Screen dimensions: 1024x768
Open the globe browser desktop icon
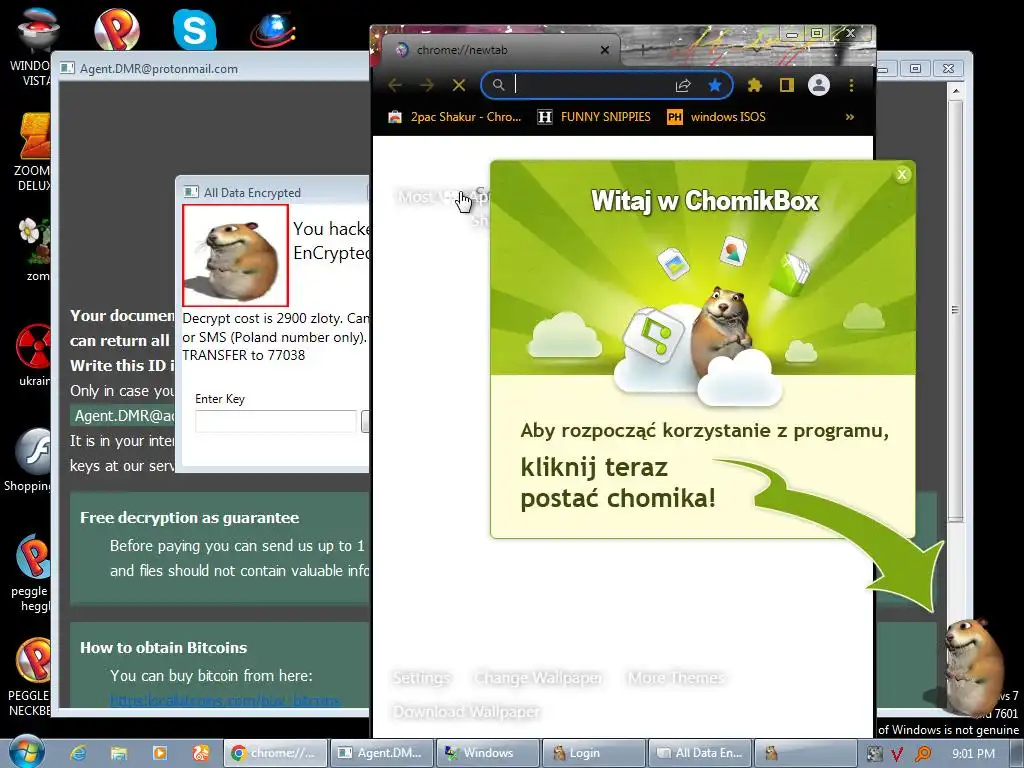[x=273, y=29]
